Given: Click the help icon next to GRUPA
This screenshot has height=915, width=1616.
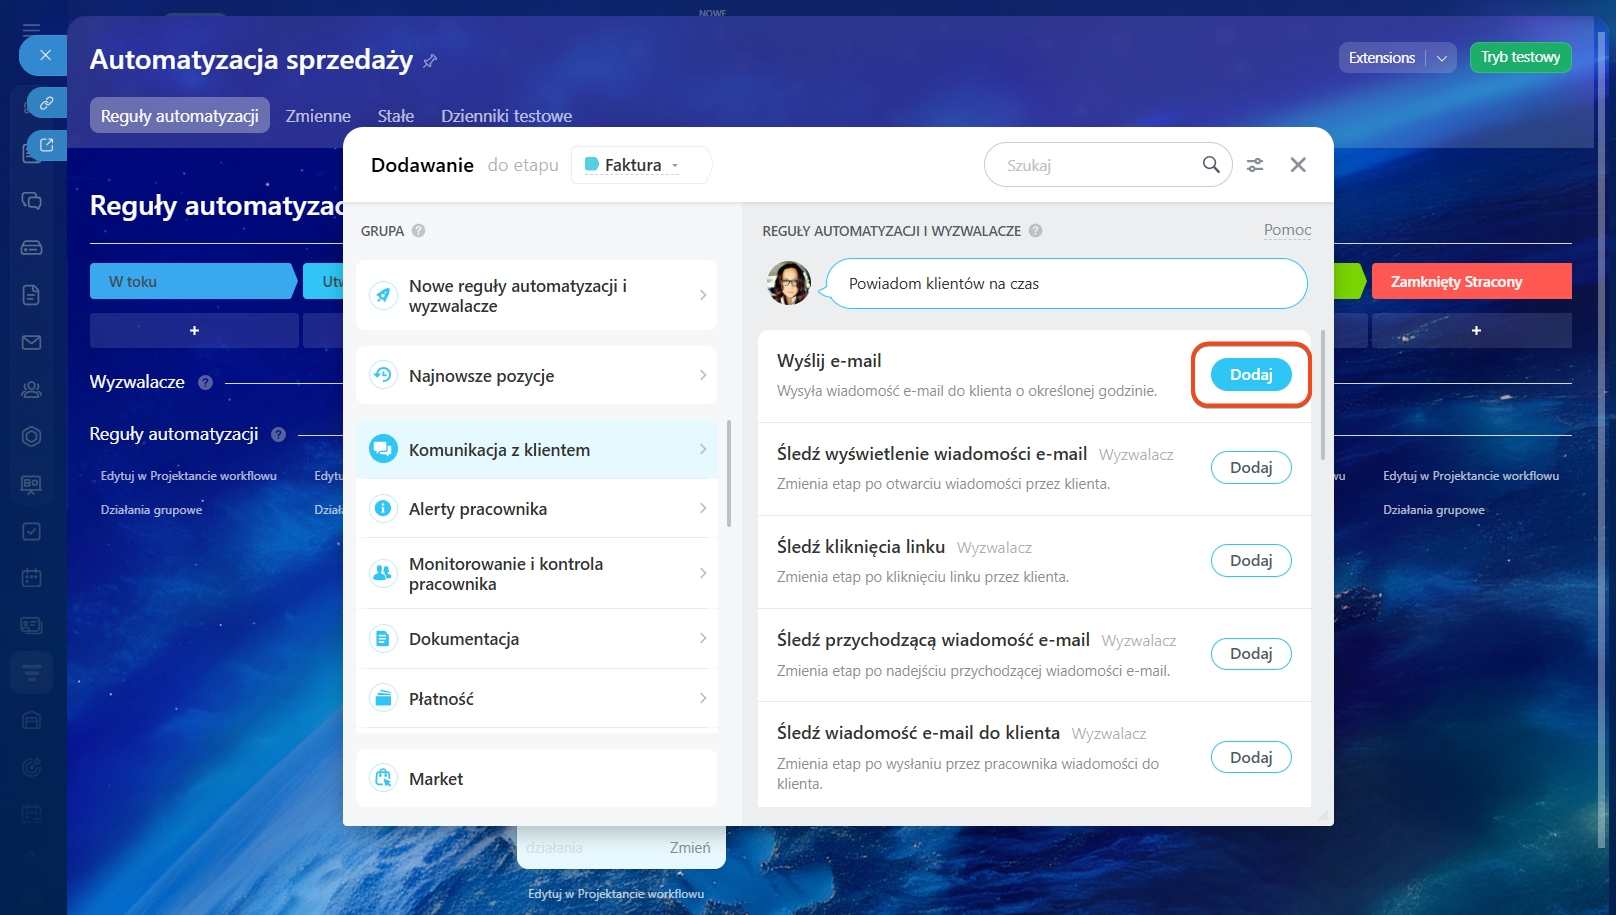Looking at the screenshot, I should [x=419, y=231].
